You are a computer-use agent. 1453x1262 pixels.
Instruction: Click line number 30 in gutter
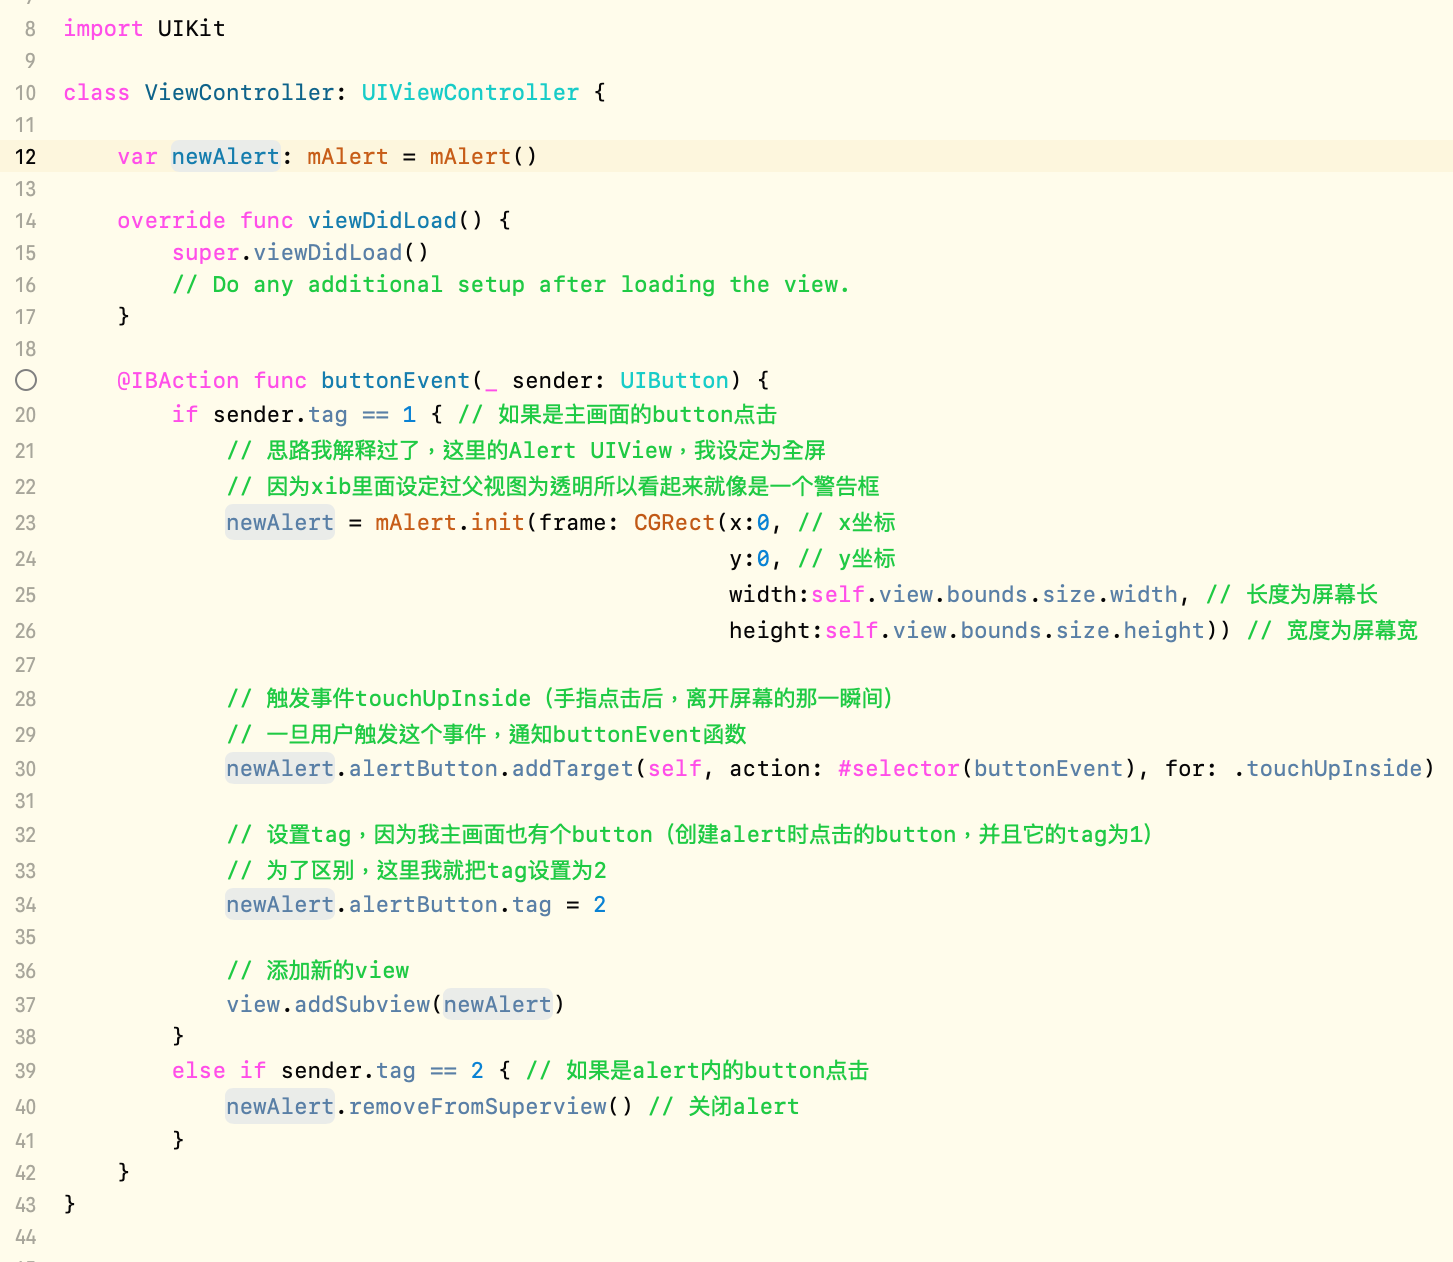26,769
